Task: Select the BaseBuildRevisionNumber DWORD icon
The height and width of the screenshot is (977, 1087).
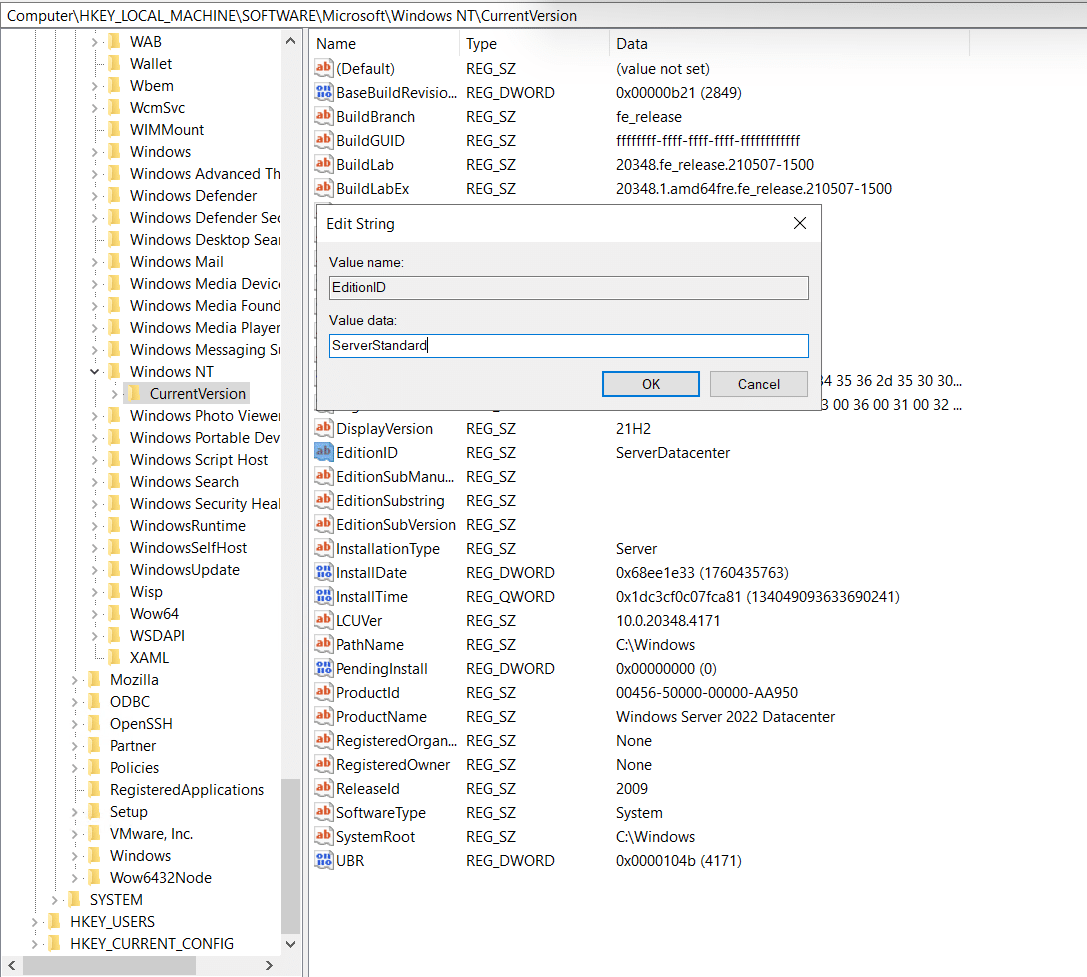Action: [323, 93]
